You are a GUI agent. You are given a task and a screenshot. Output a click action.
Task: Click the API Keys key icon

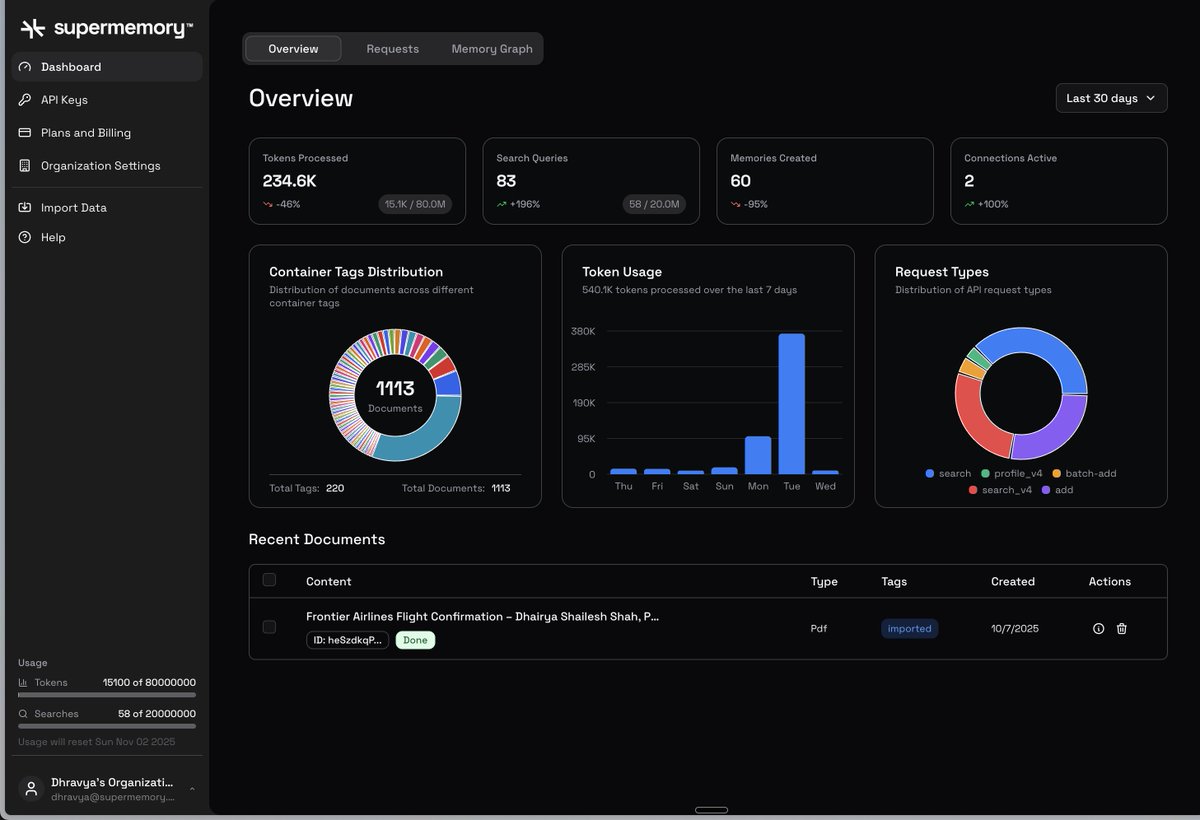[25, 100]
